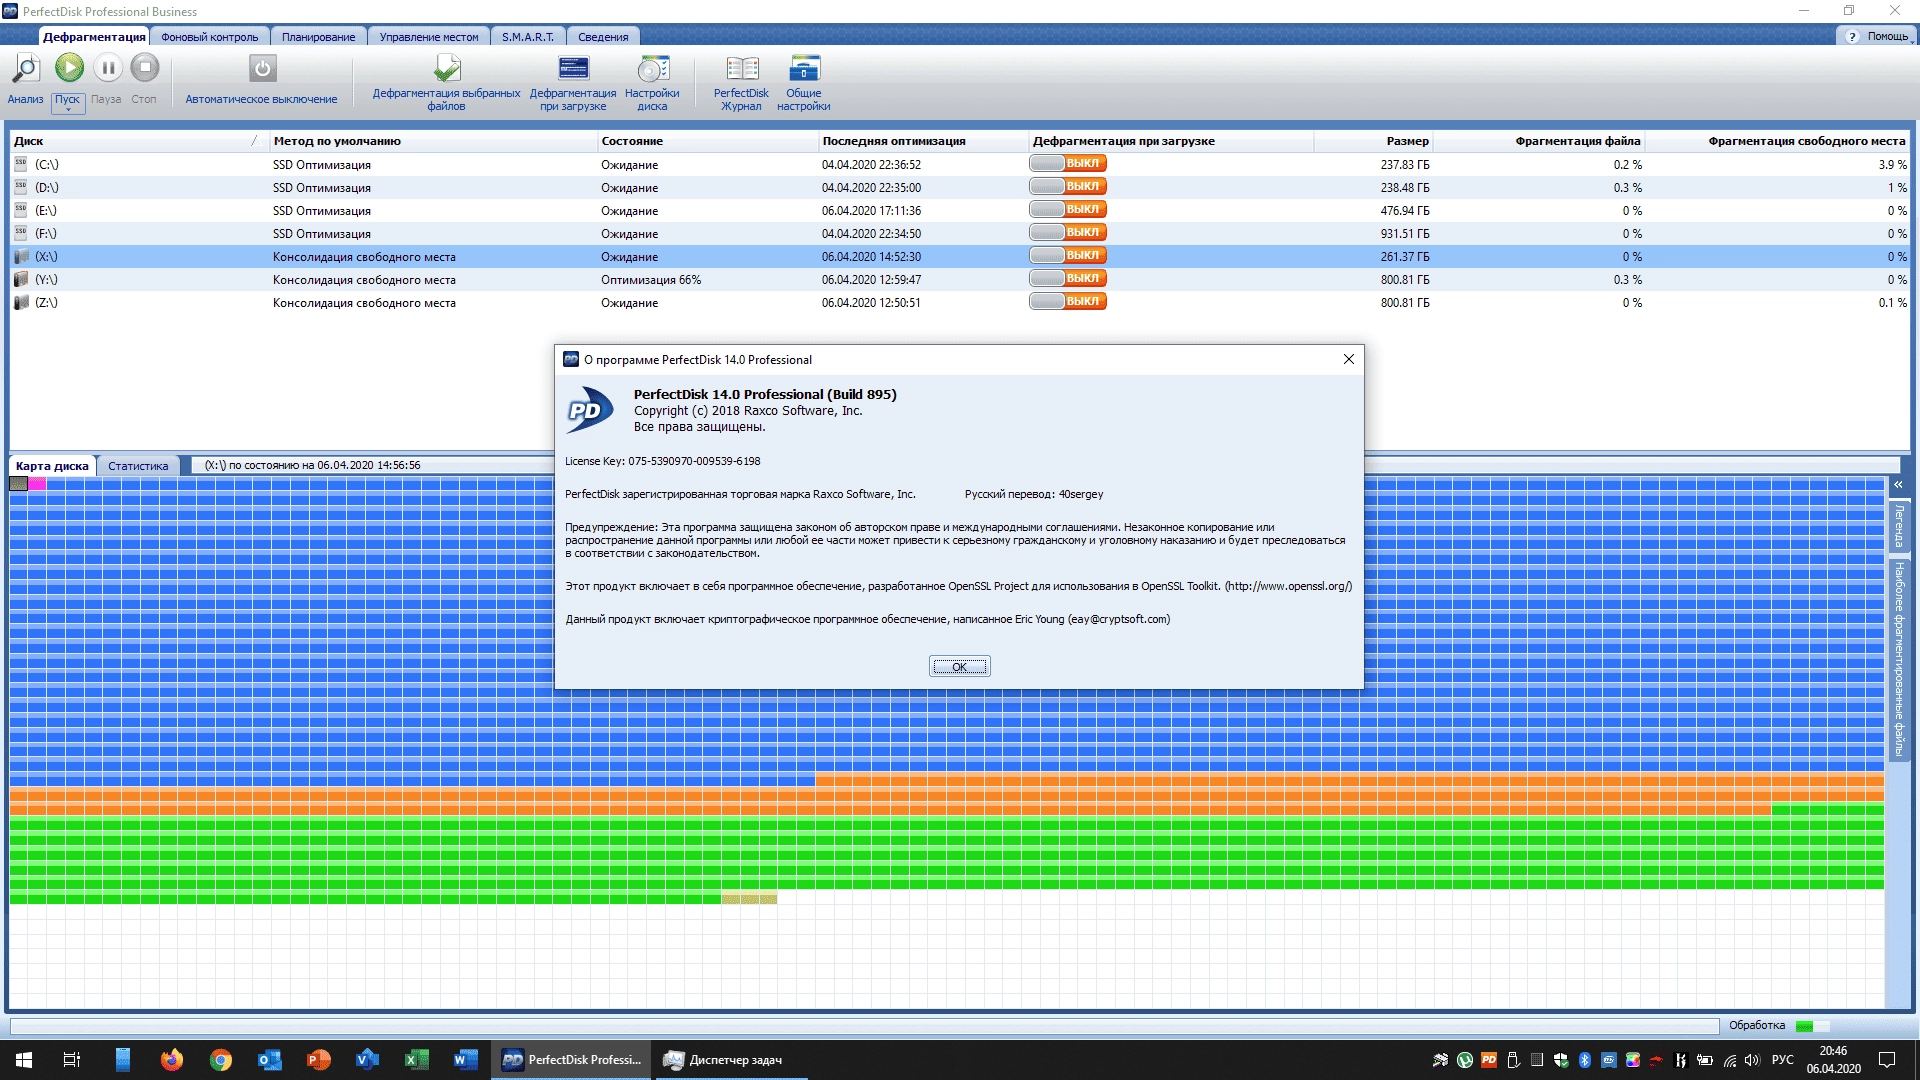
Task: Click the Стоп toolbar icon
Action: click(145, 68)
